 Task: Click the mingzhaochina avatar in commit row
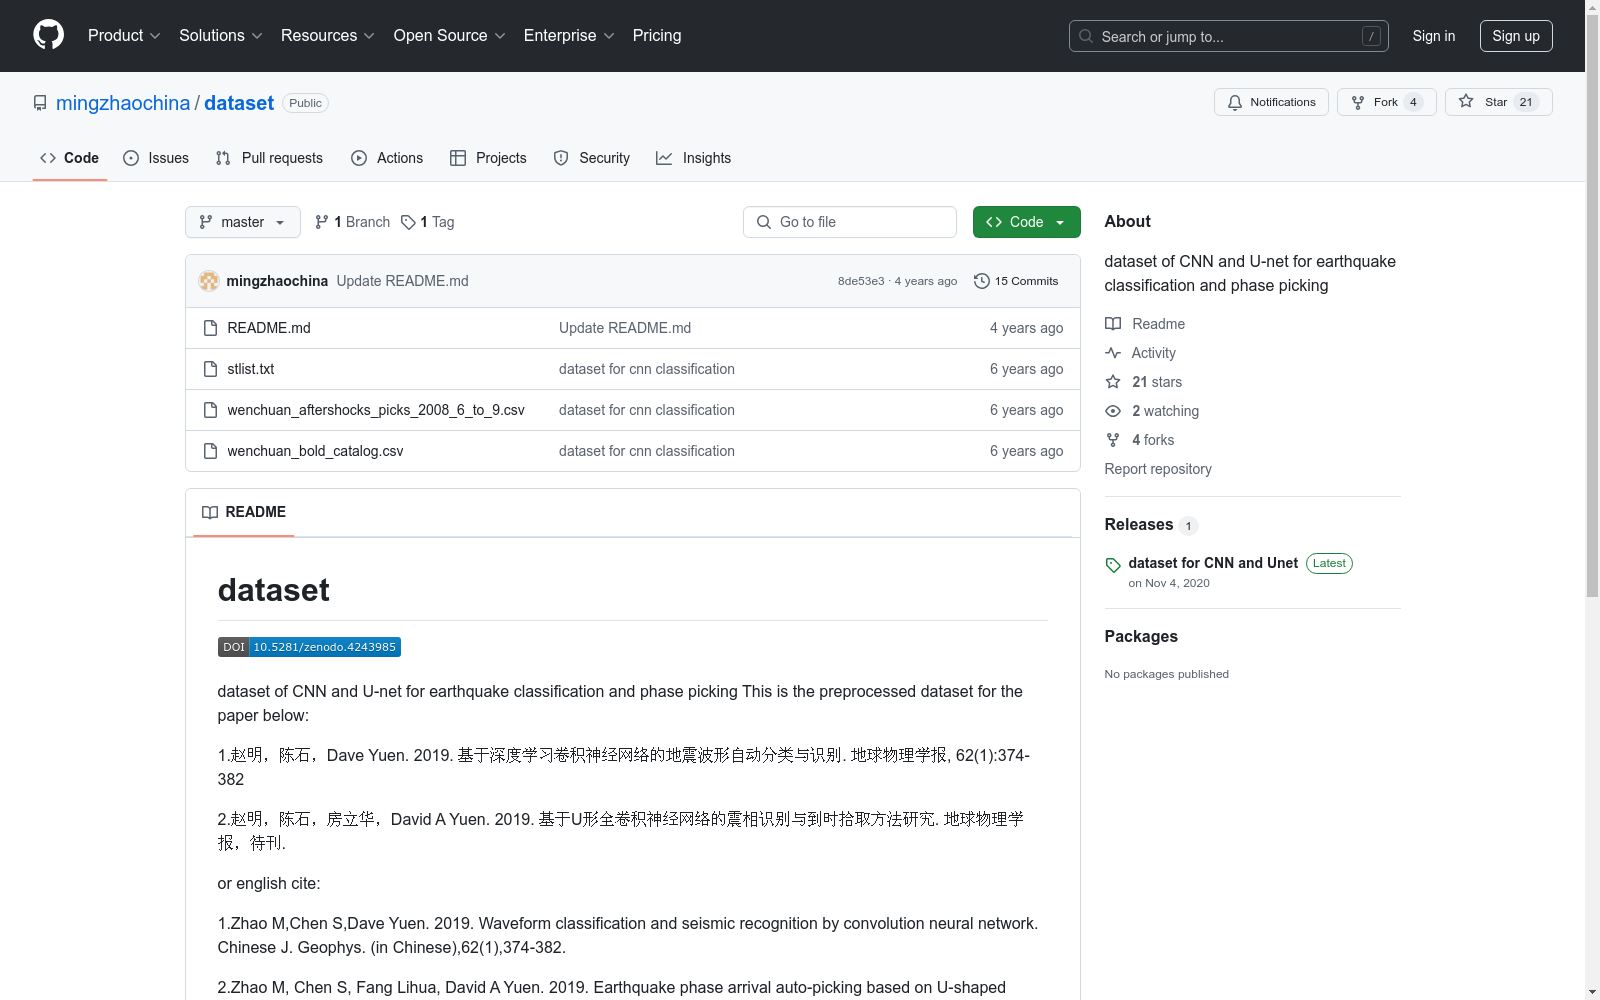click(x=209, y=281)
